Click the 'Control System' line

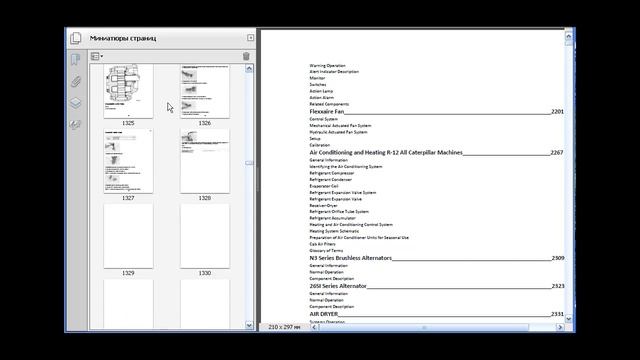click(323, 119)
